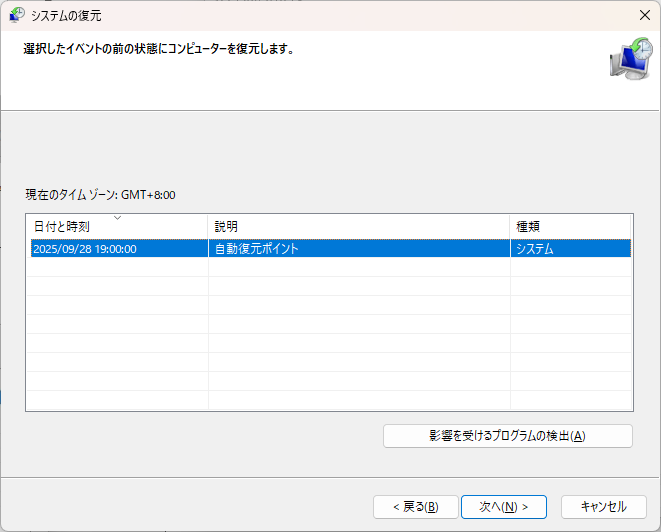Click the システム type cell in row
This screenshot has width=661, height=532.
535,249
